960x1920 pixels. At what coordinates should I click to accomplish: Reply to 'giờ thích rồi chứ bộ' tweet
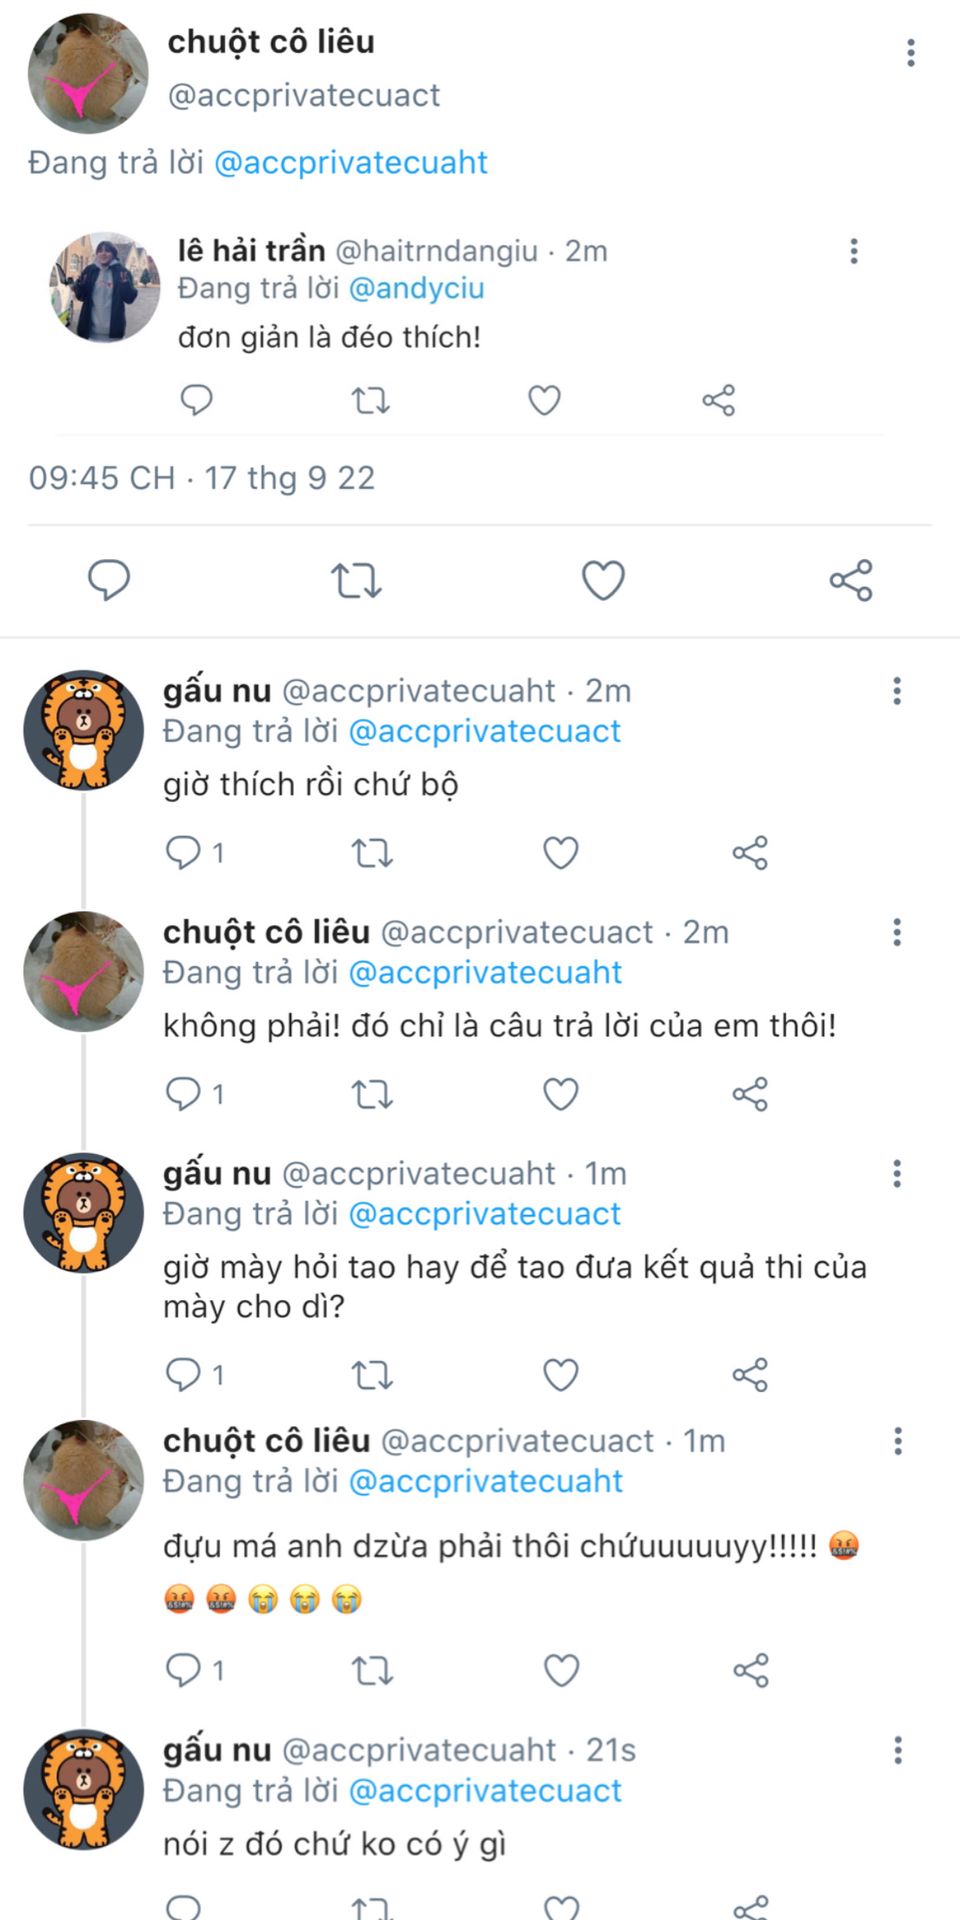pyautogui.click(x=183, y=853)
